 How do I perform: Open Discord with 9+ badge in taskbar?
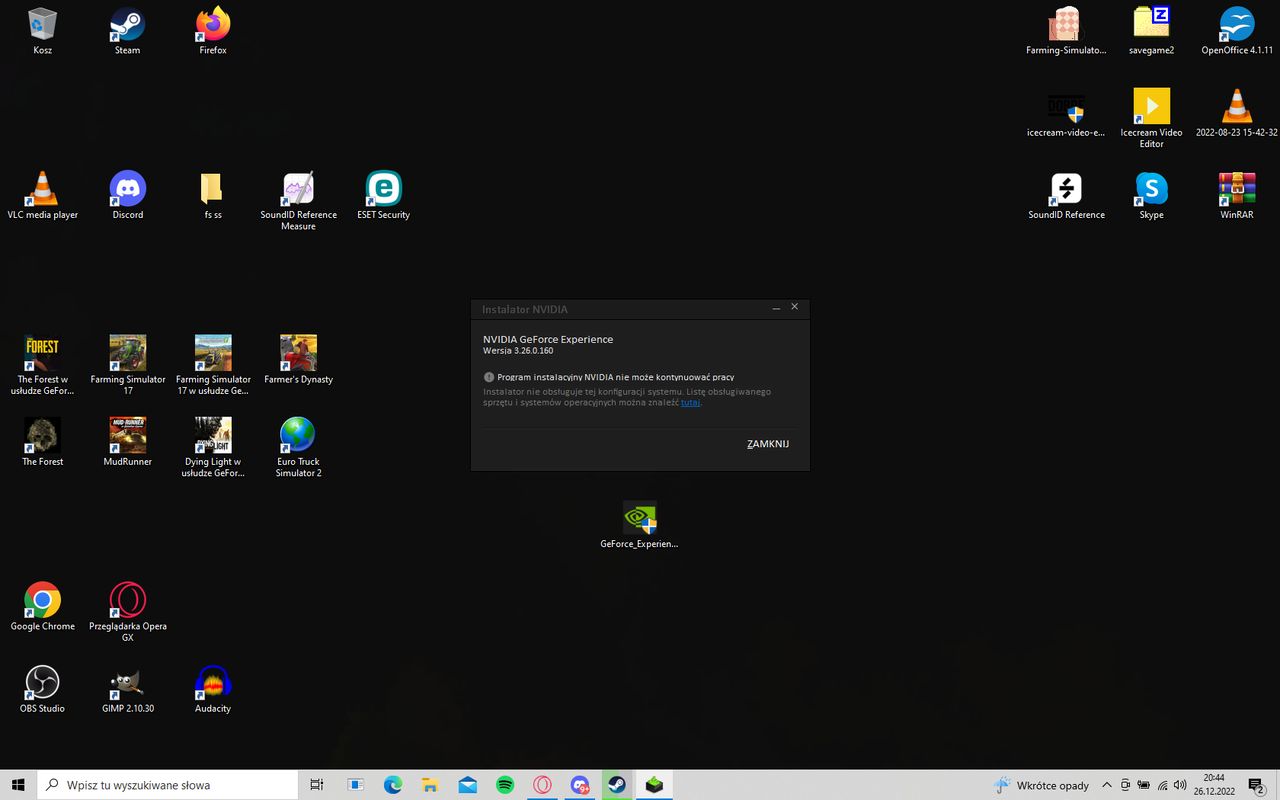[580, 785]
